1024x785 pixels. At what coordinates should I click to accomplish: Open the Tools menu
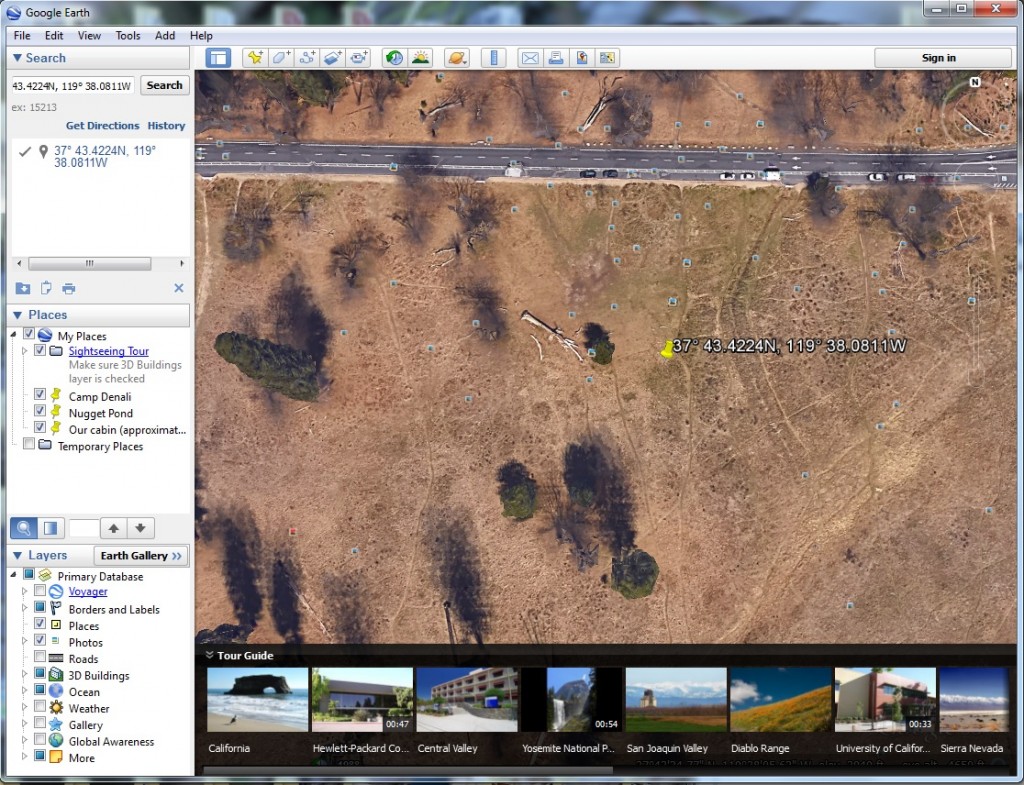point(127,35)
